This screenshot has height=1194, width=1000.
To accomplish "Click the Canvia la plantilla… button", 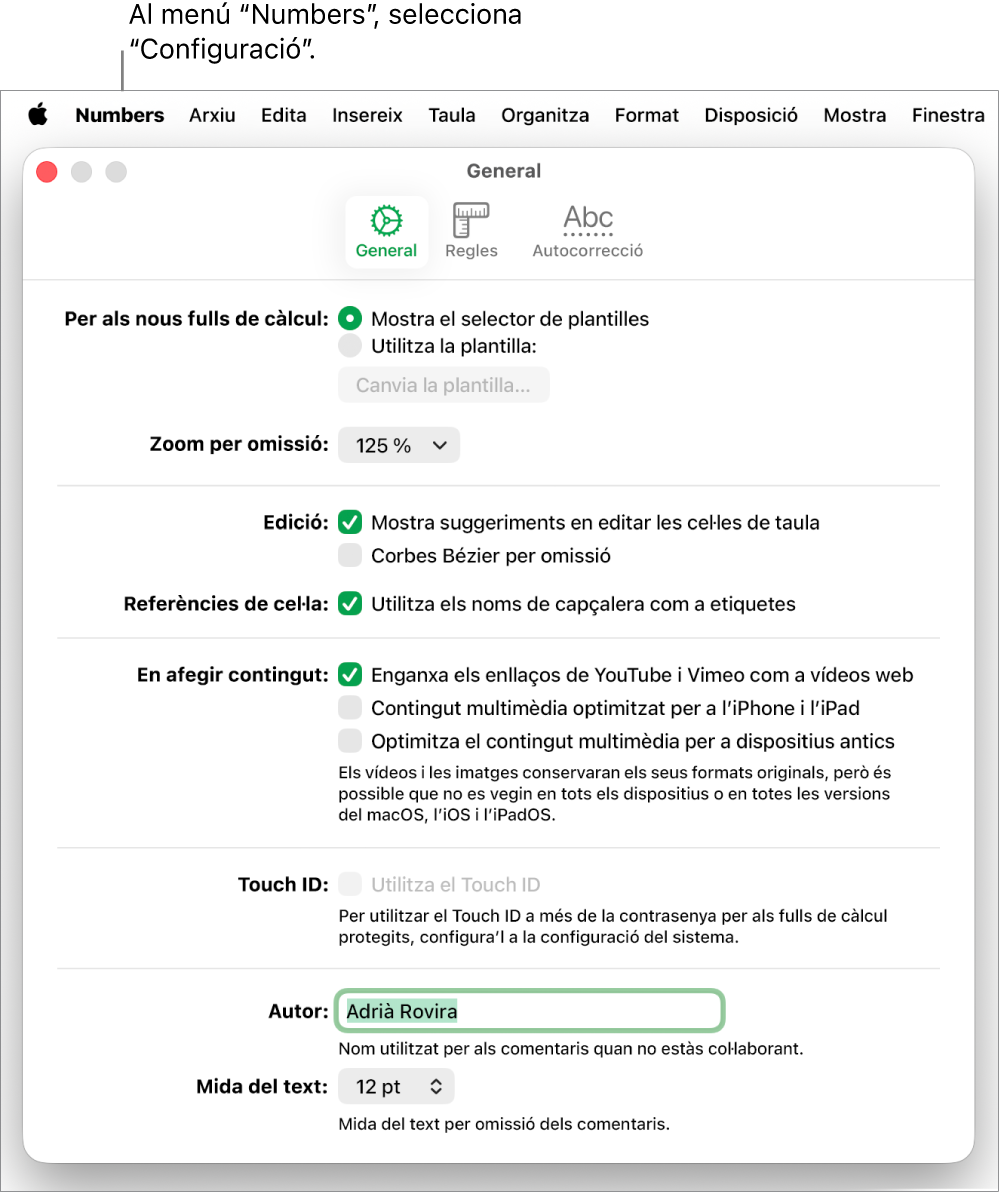I will pyautogui.click(x=443, y=385).
